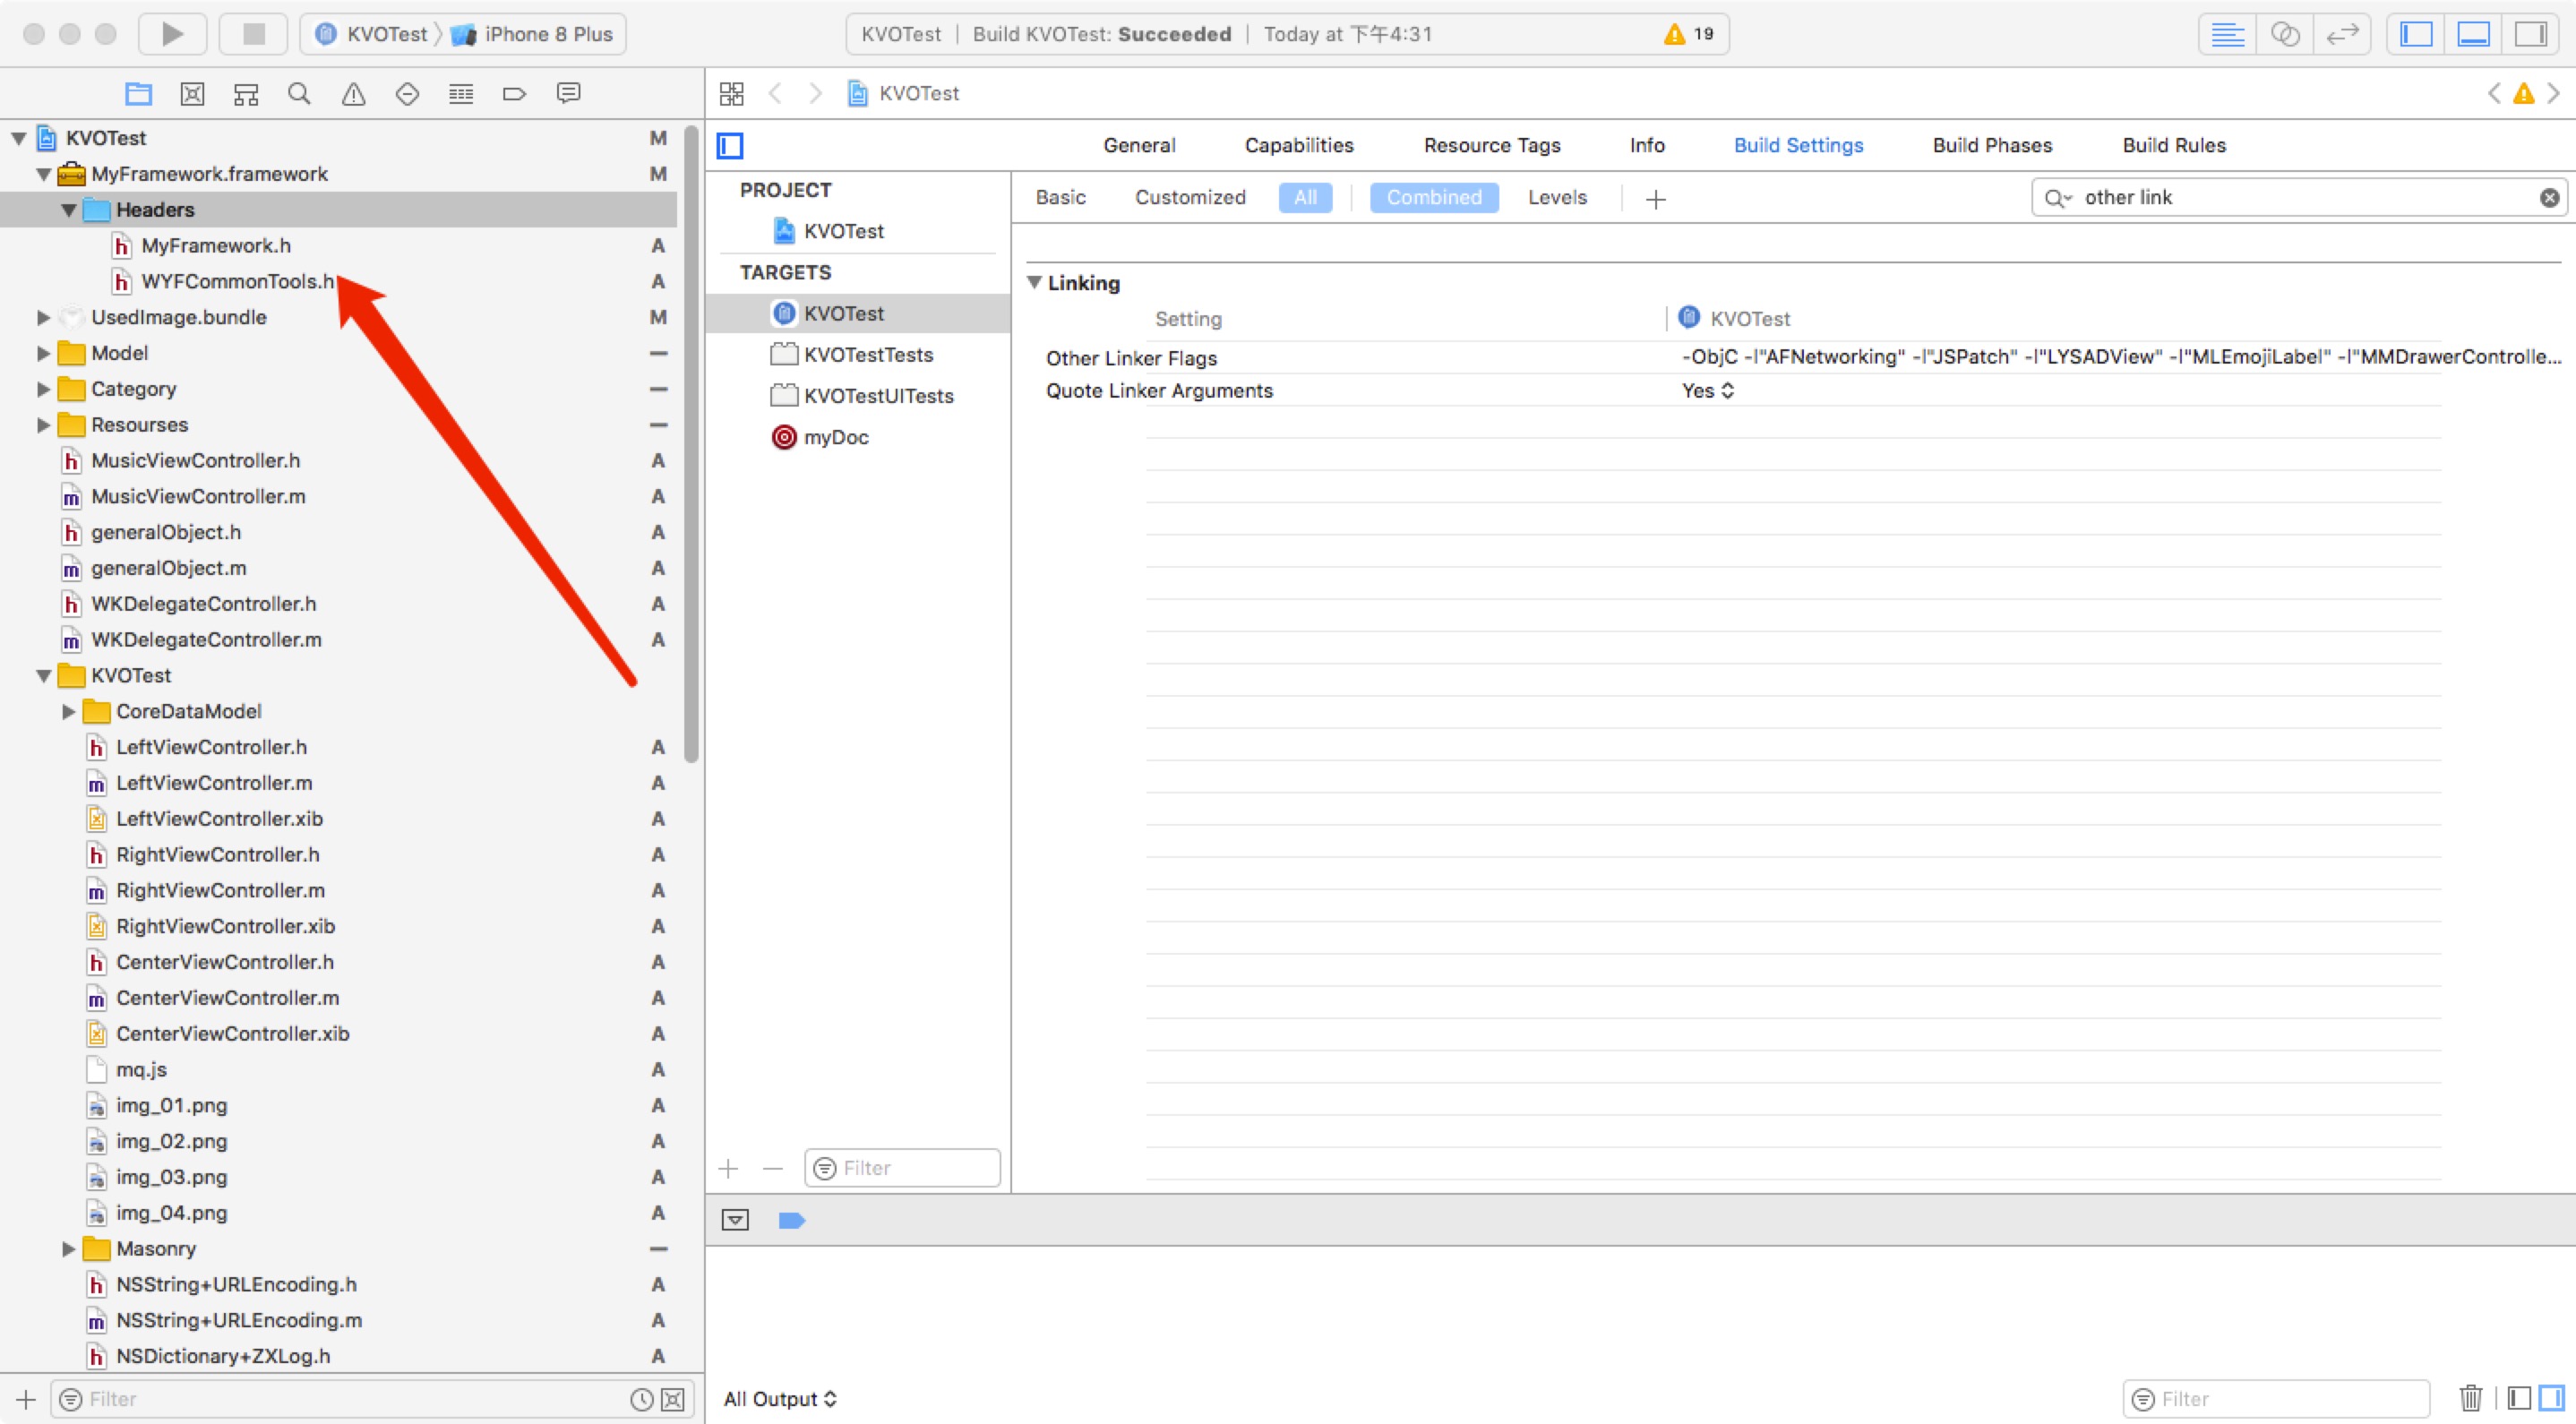Open the Find navigator magnifier icon
Image resolution: width=2576 pixels, height=1424 pixels.
(299, 94)
